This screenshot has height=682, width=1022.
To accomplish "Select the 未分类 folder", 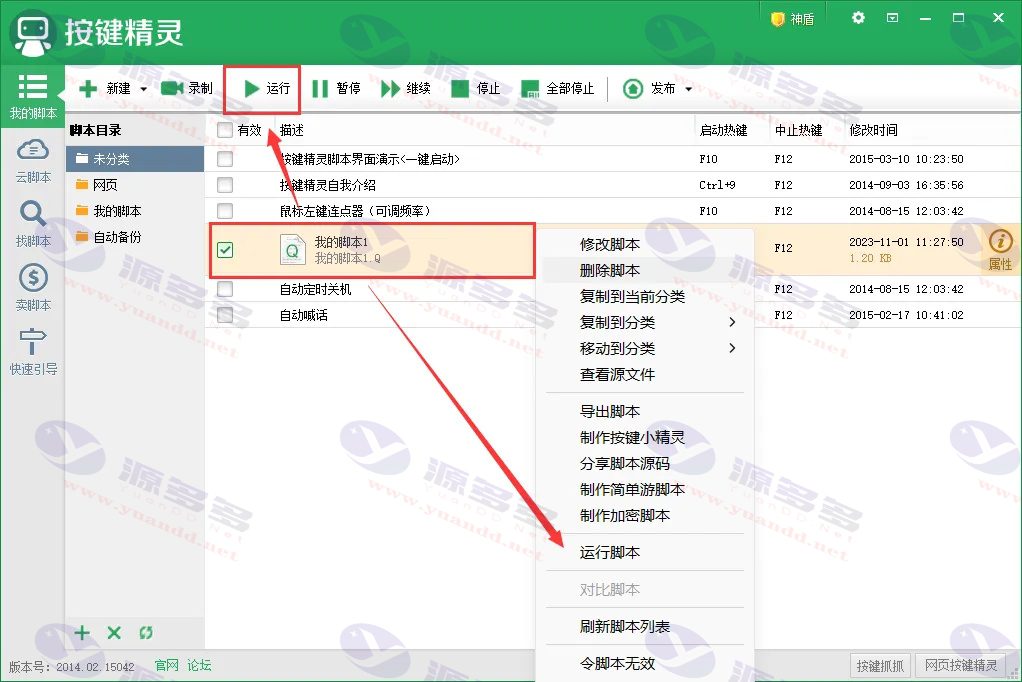I will [135, 158].
